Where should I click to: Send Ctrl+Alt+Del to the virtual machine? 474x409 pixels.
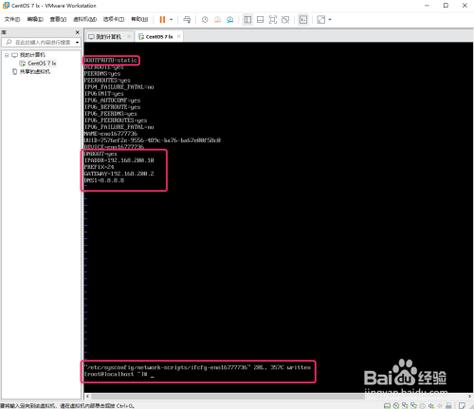187,20
